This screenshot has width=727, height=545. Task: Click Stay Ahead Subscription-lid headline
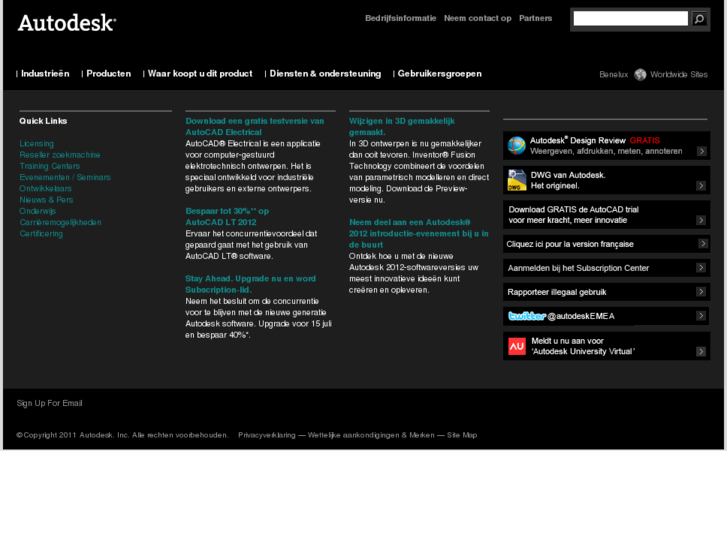coord(250,284)
